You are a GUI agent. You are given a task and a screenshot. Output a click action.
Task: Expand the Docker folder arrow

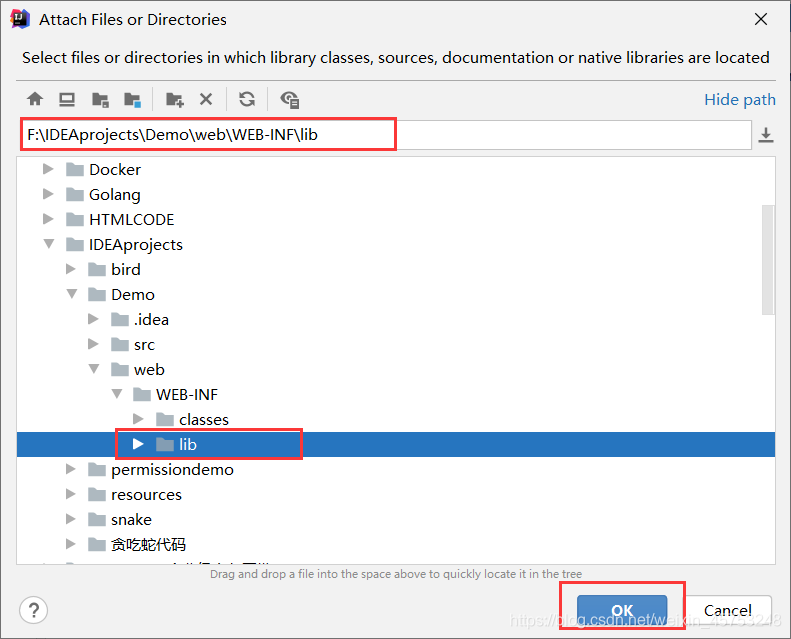[48, 169]
